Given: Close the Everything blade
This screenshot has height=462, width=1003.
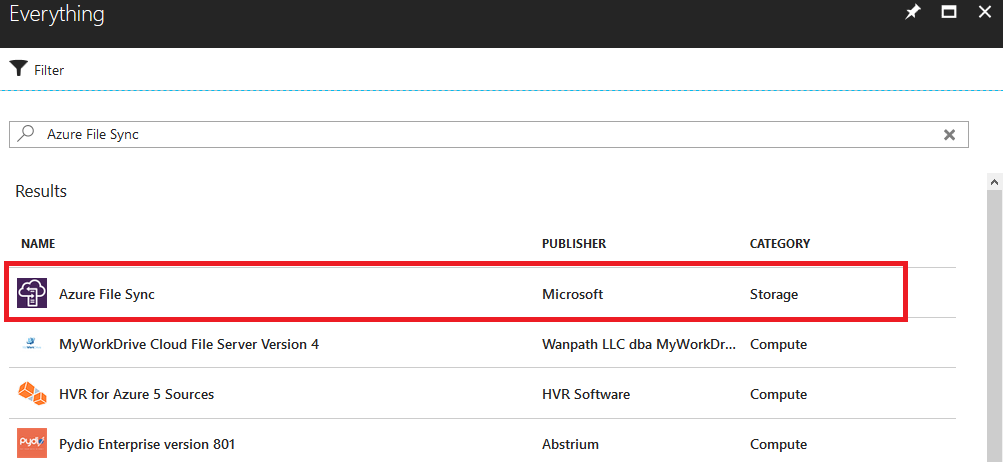Looking at the screenshot, I should 984,12.
